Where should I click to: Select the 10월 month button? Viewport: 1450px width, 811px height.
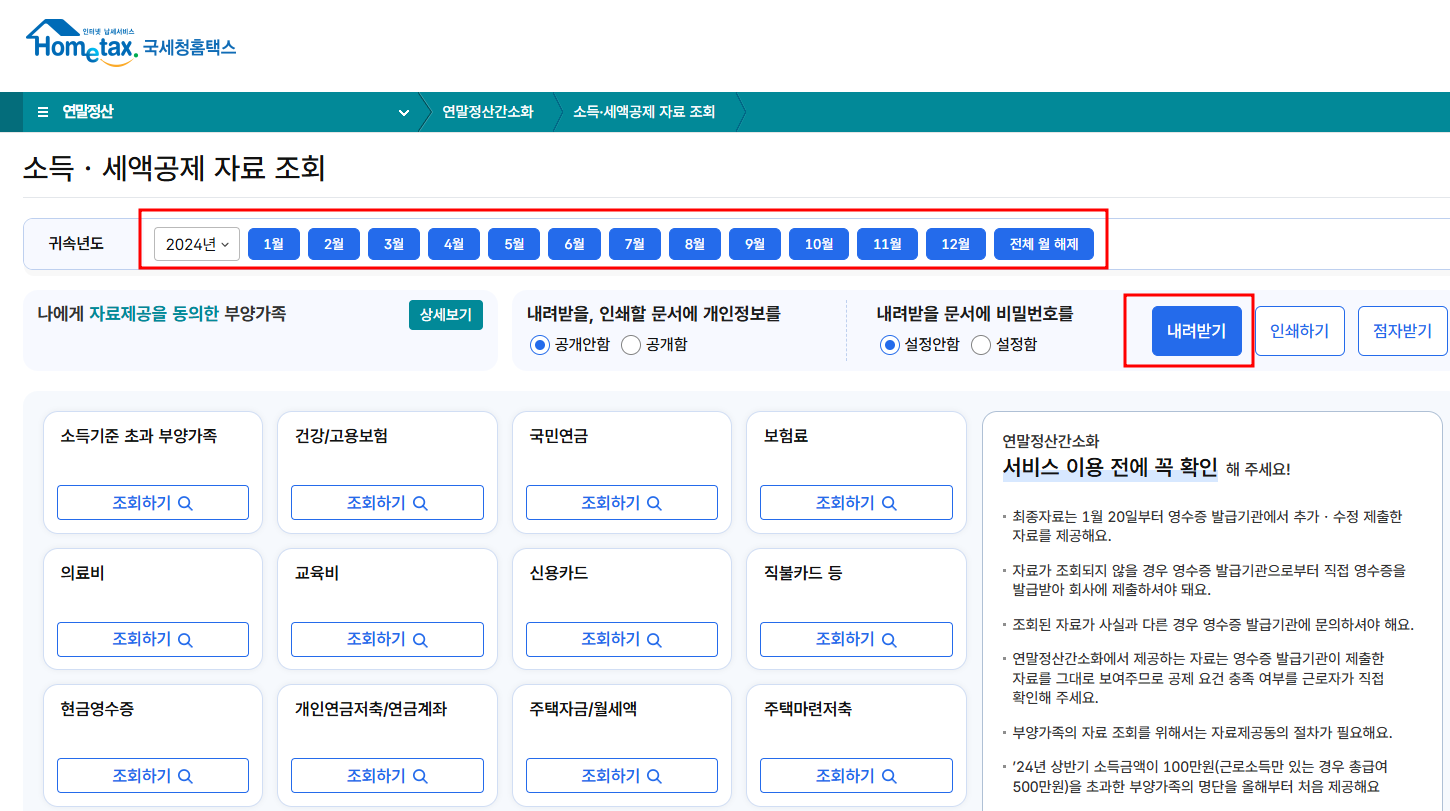pos(819,244)
